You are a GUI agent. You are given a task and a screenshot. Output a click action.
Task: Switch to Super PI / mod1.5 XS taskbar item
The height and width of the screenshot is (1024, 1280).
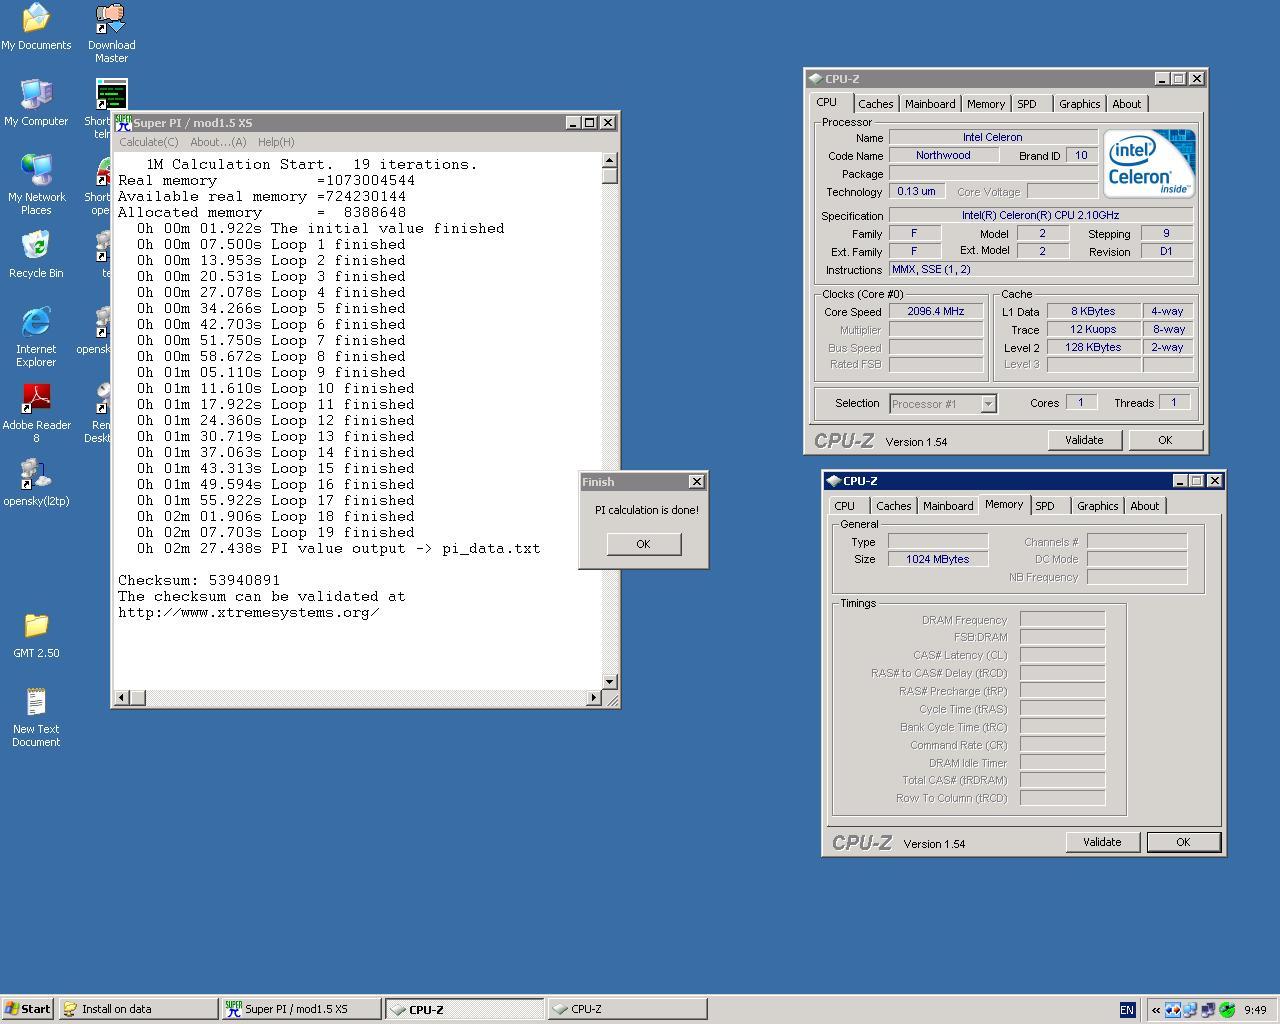click(x=301, y=1009)
